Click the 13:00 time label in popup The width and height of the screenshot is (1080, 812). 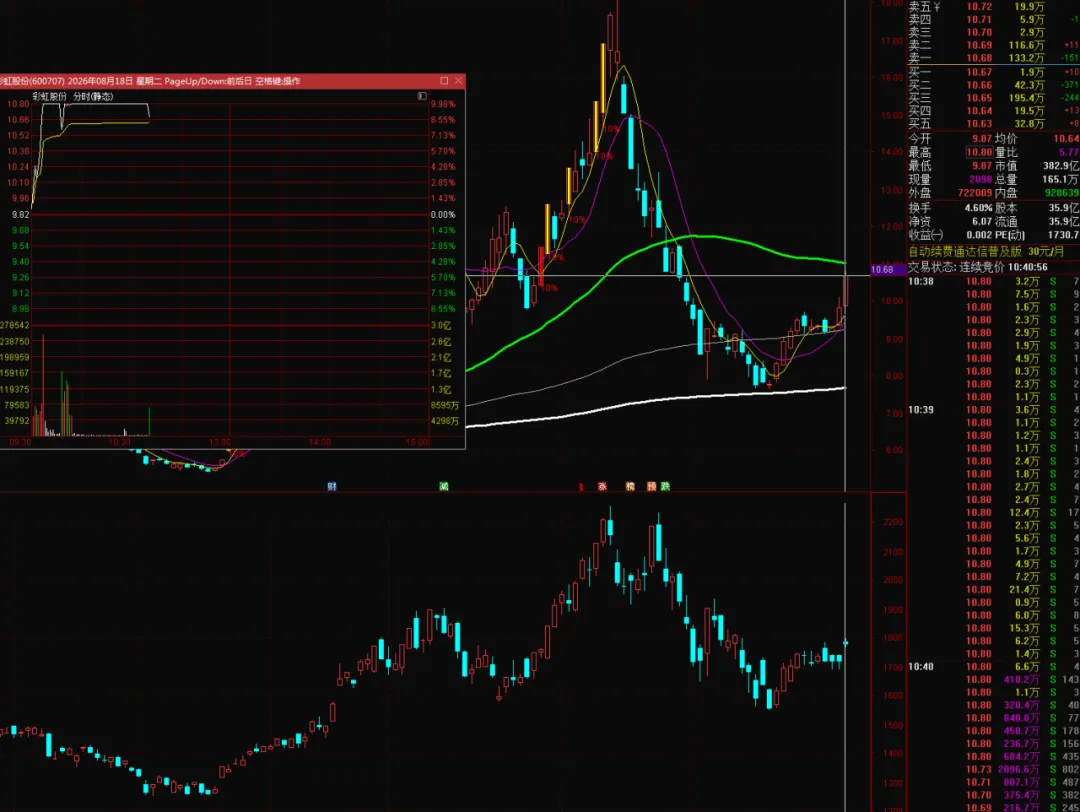click(x=220, y=442)
